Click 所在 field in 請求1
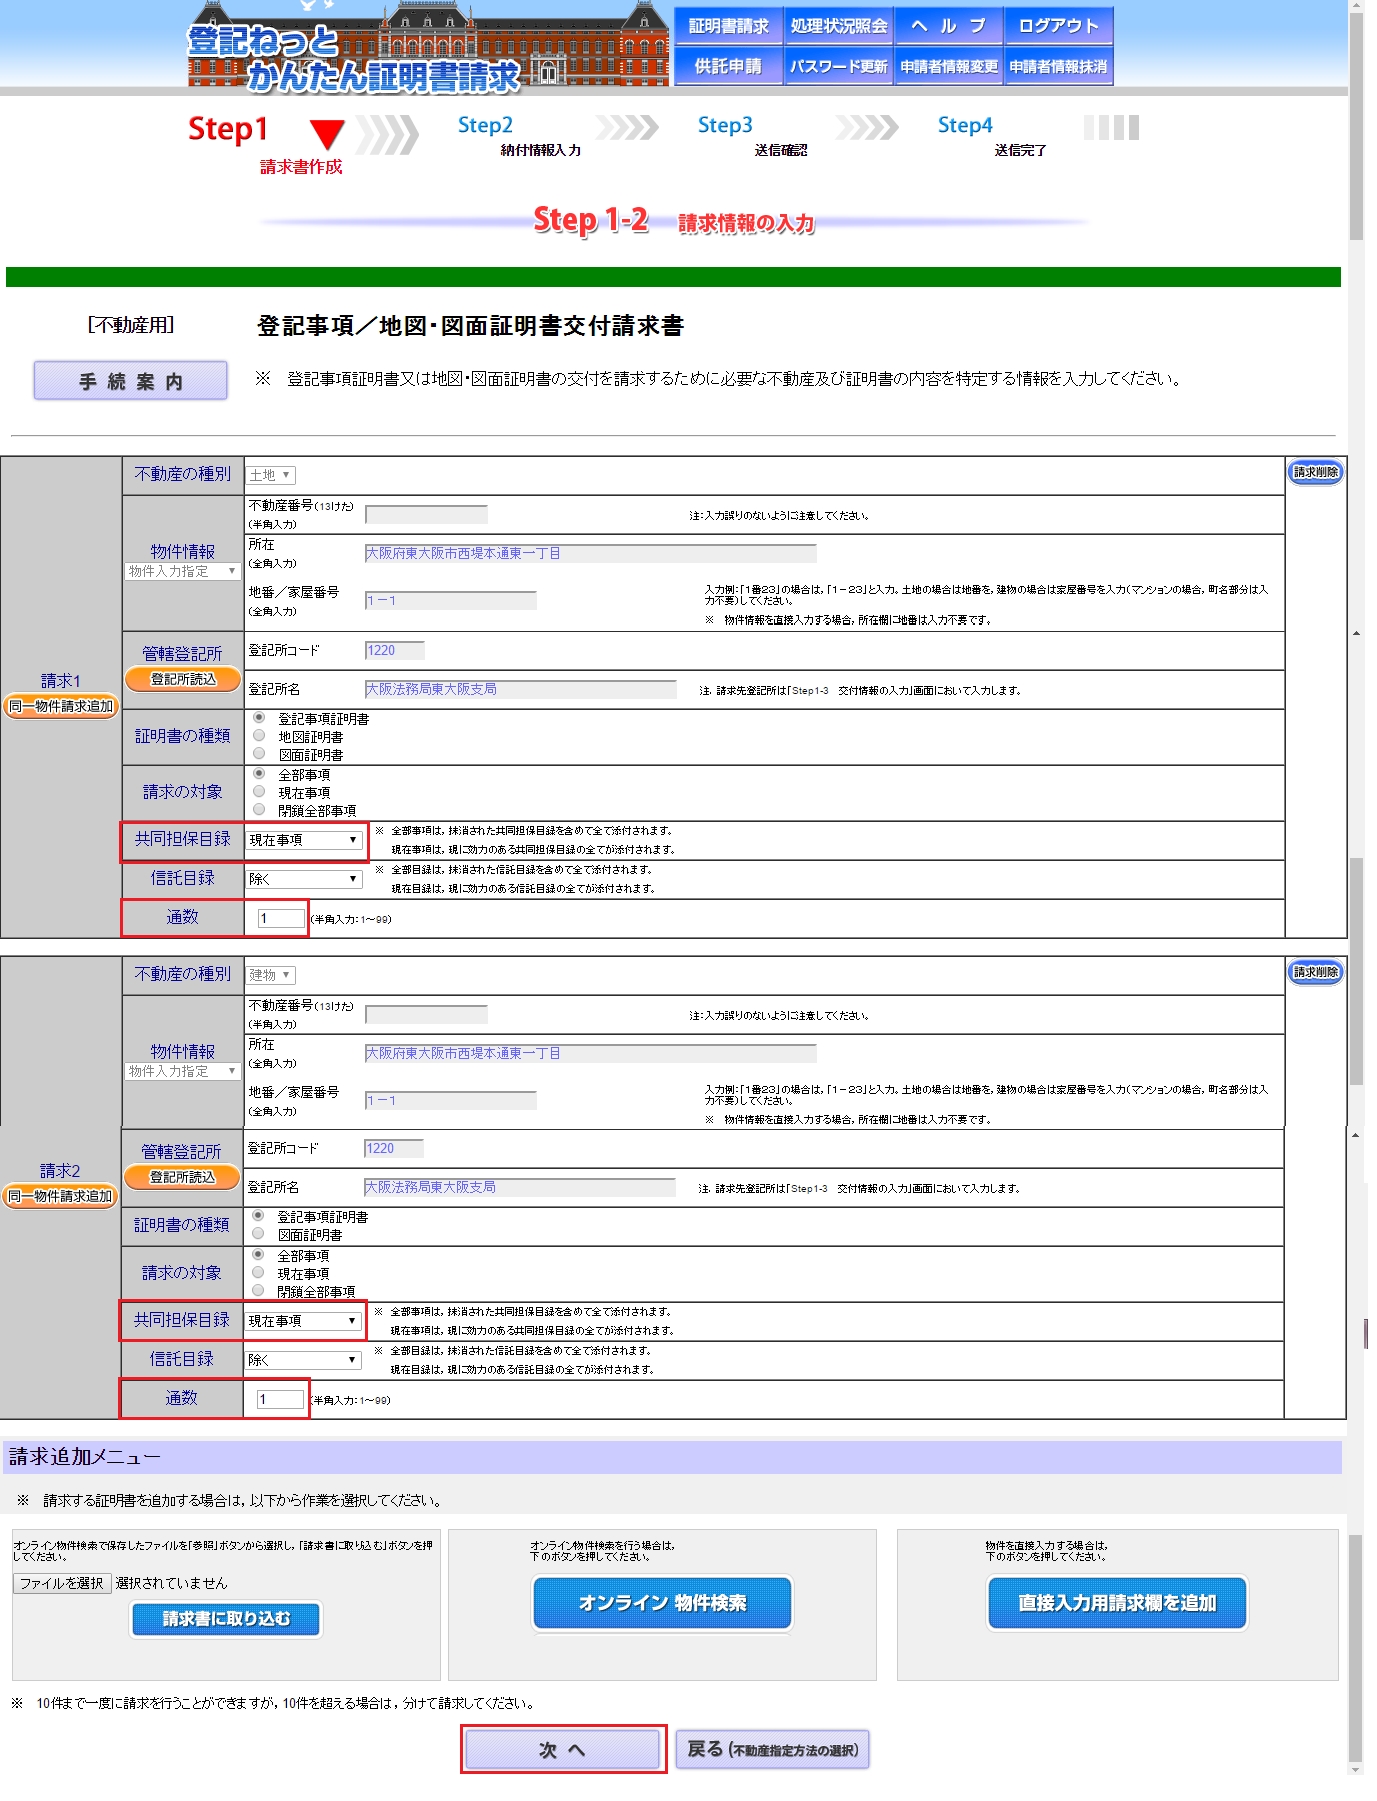The height and width of the screenshot is (1801, 1377). [x=591, y=553]
